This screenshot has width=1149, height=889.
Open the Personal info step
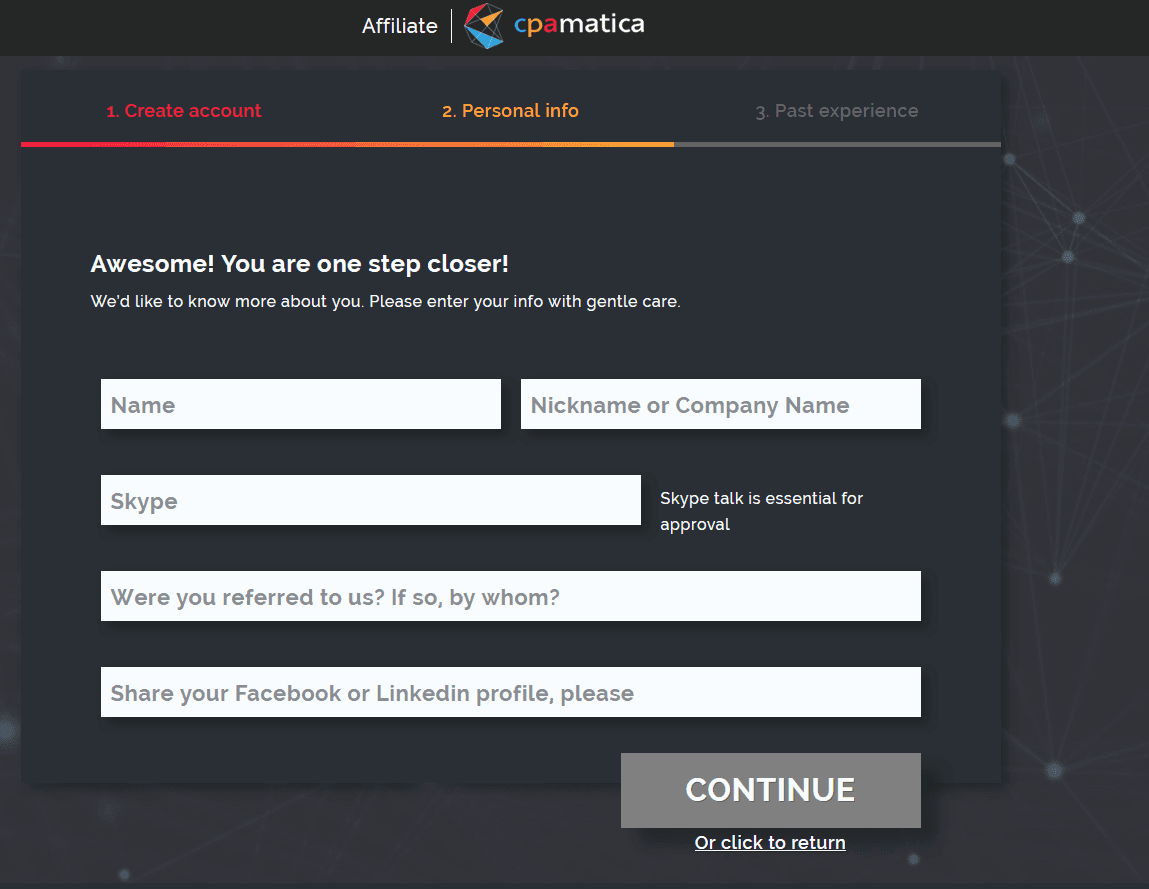click(x=510, y=111)
